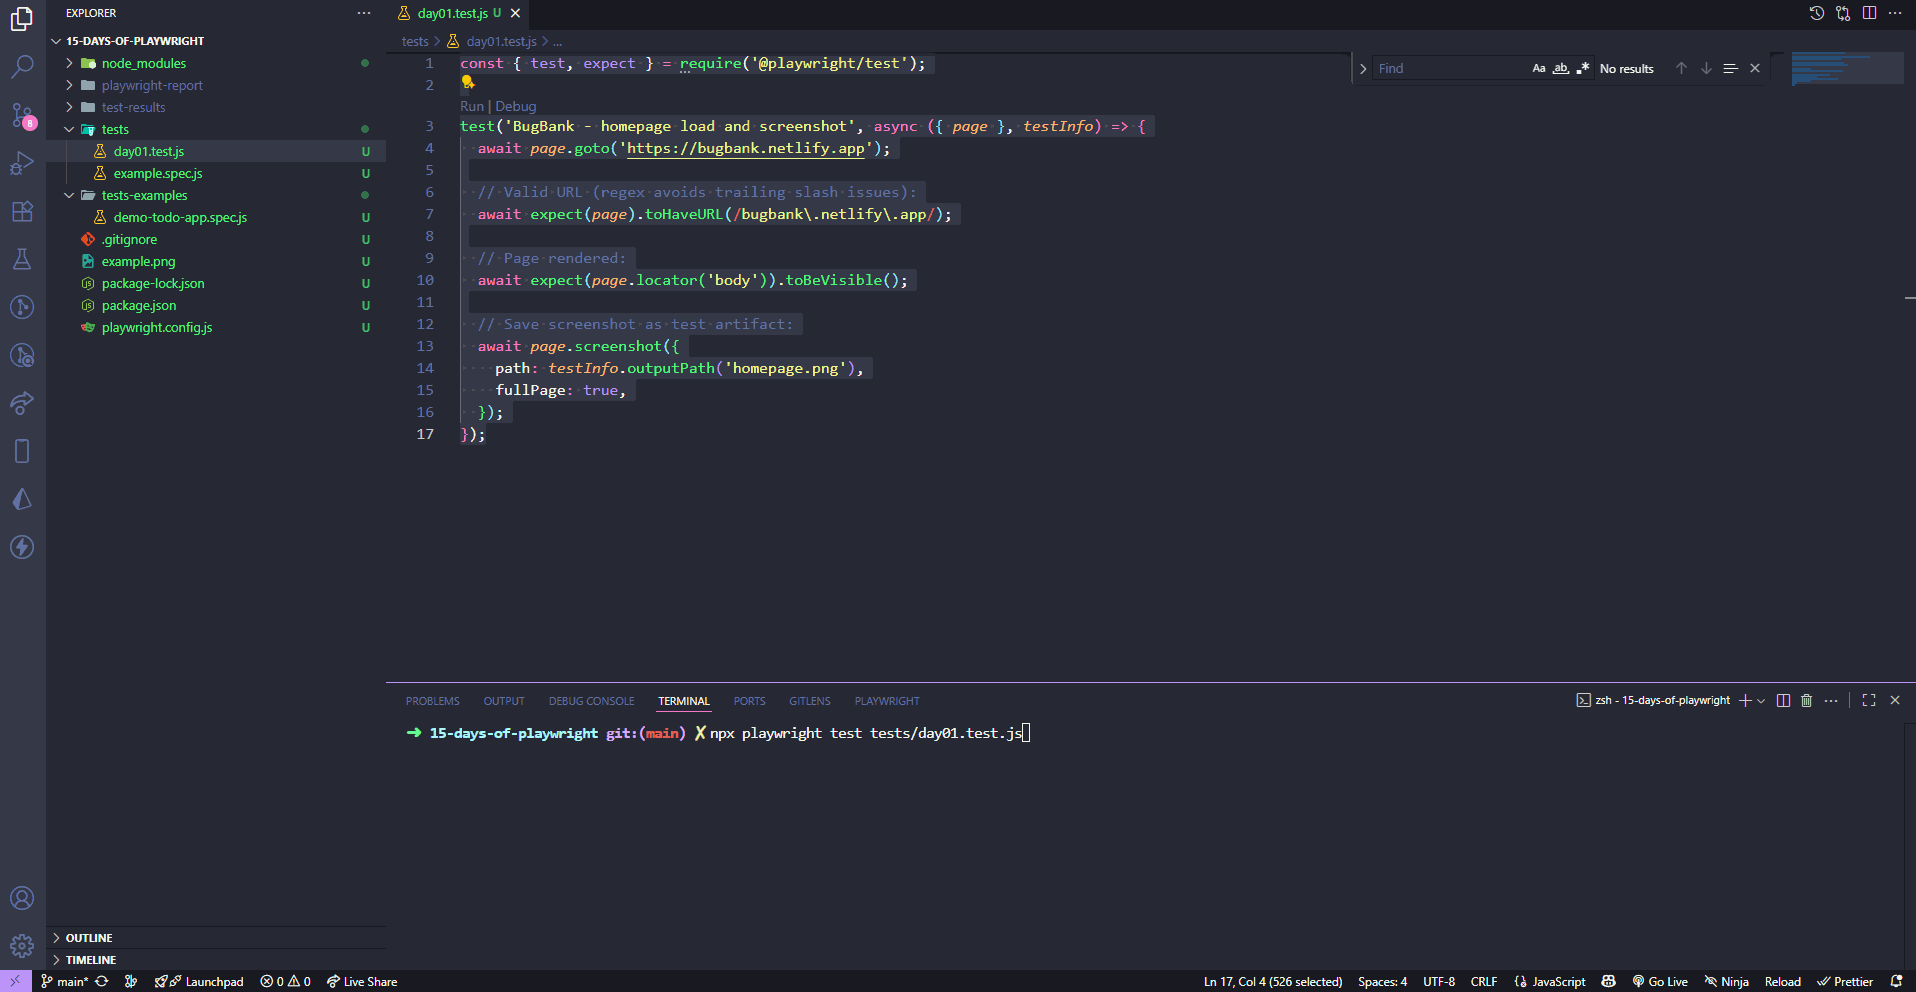Open the Testing flask view
Image resolution: width=1916 pixels, height=992 pixels.
coord(22,259)
